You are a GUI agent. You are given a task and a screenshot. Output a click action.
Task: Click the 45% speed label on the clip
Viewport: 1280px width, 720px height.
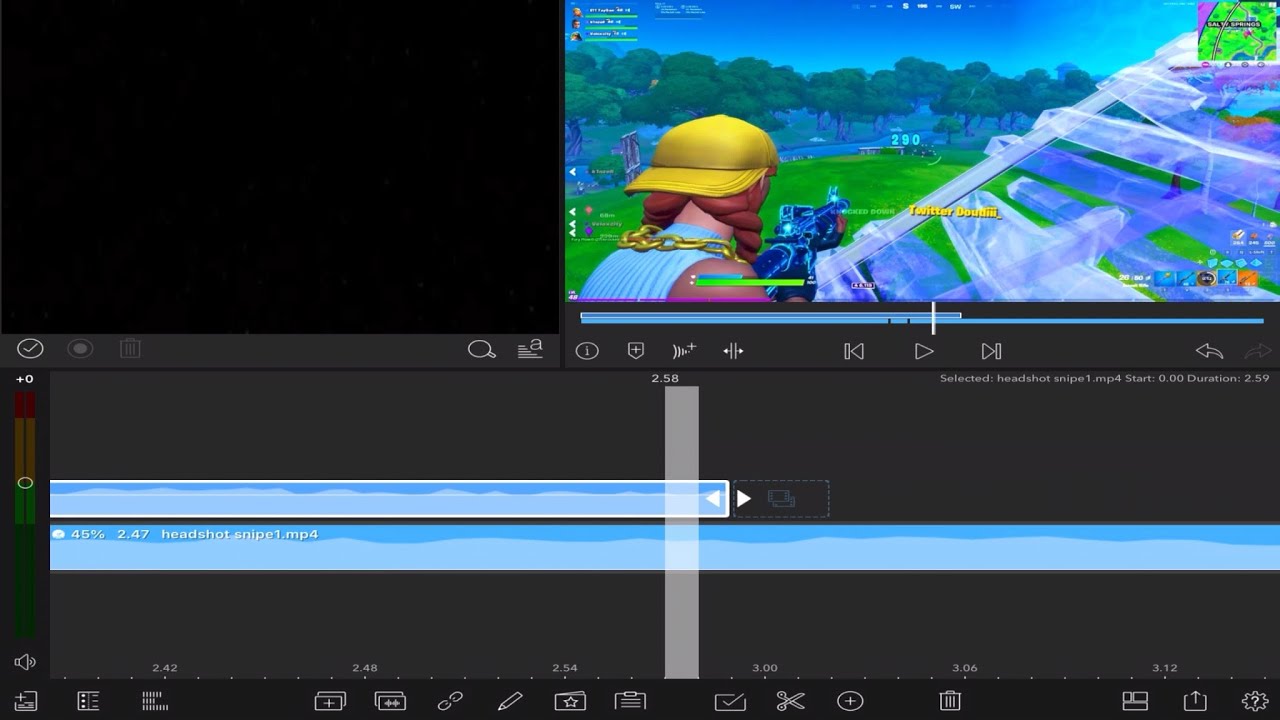click(x=88, y=534)
